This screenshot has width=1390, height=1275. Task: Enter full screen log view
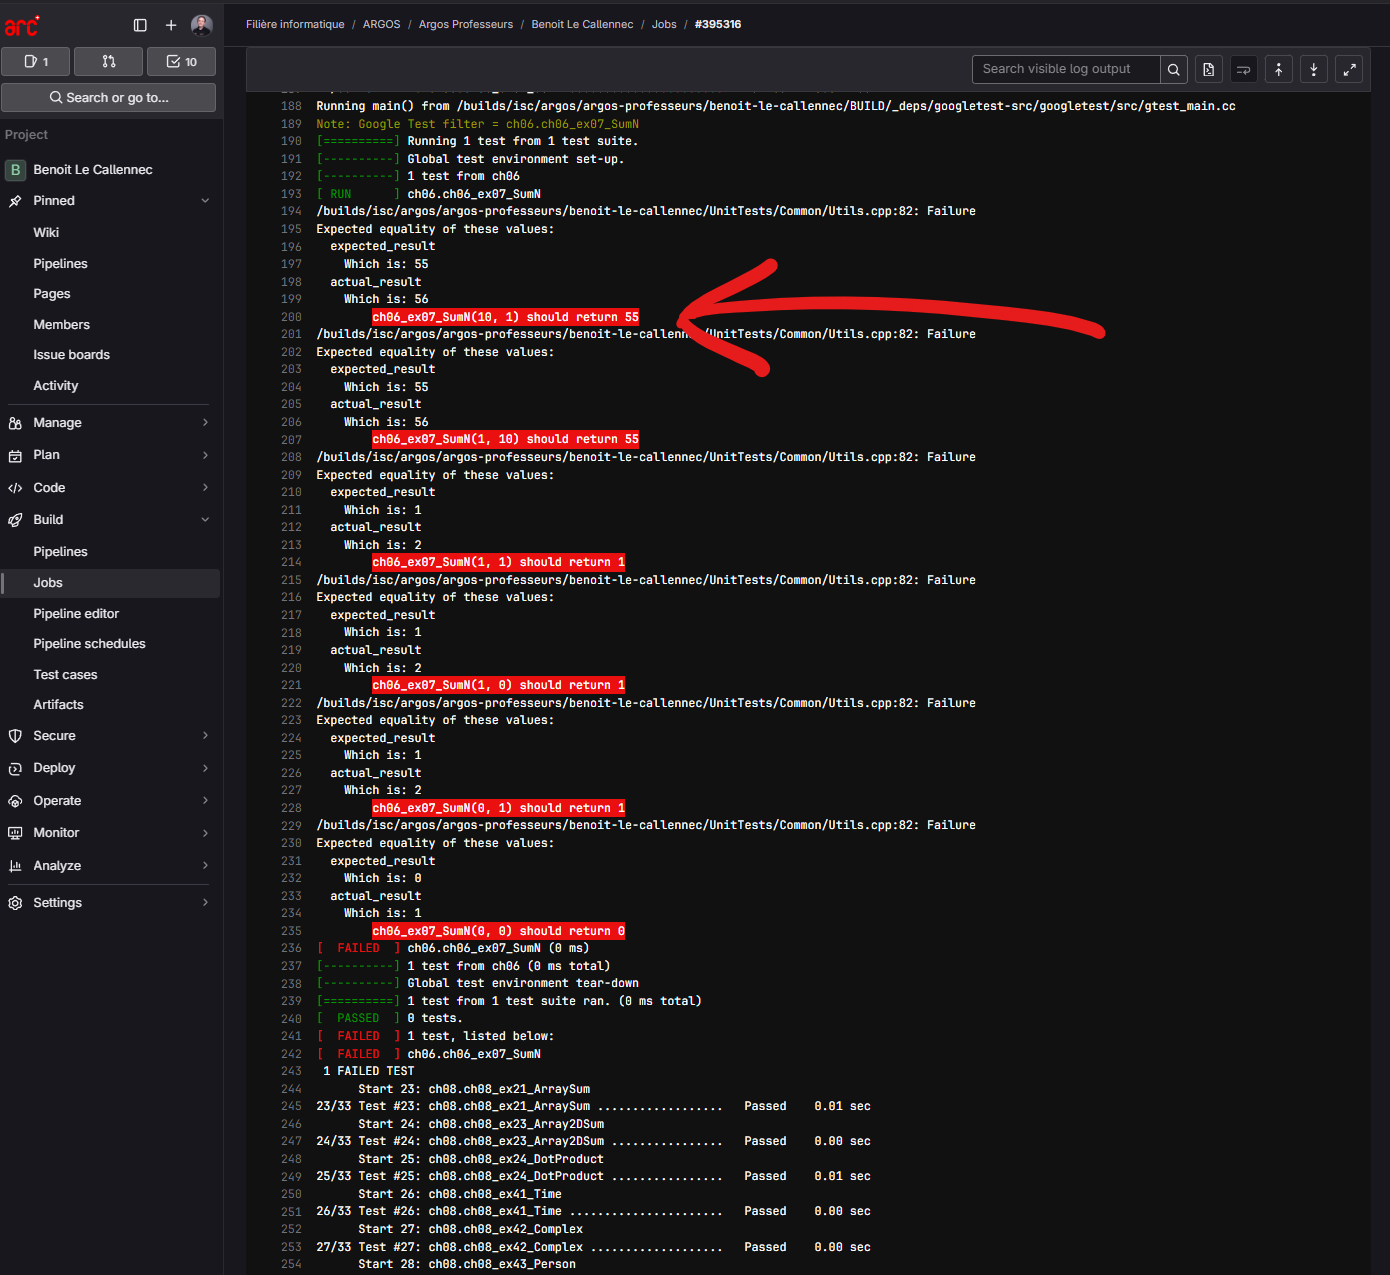pos(1349,69)
